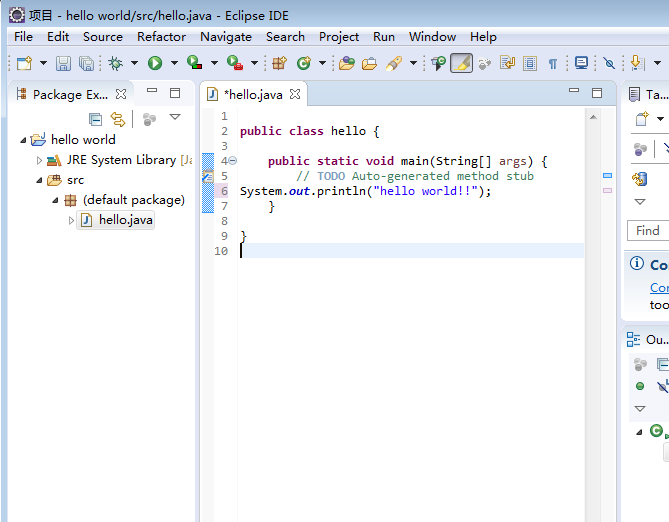Click the New Java Class icon
This screenshot has width=669, height=522.
[x=303, y=63]
